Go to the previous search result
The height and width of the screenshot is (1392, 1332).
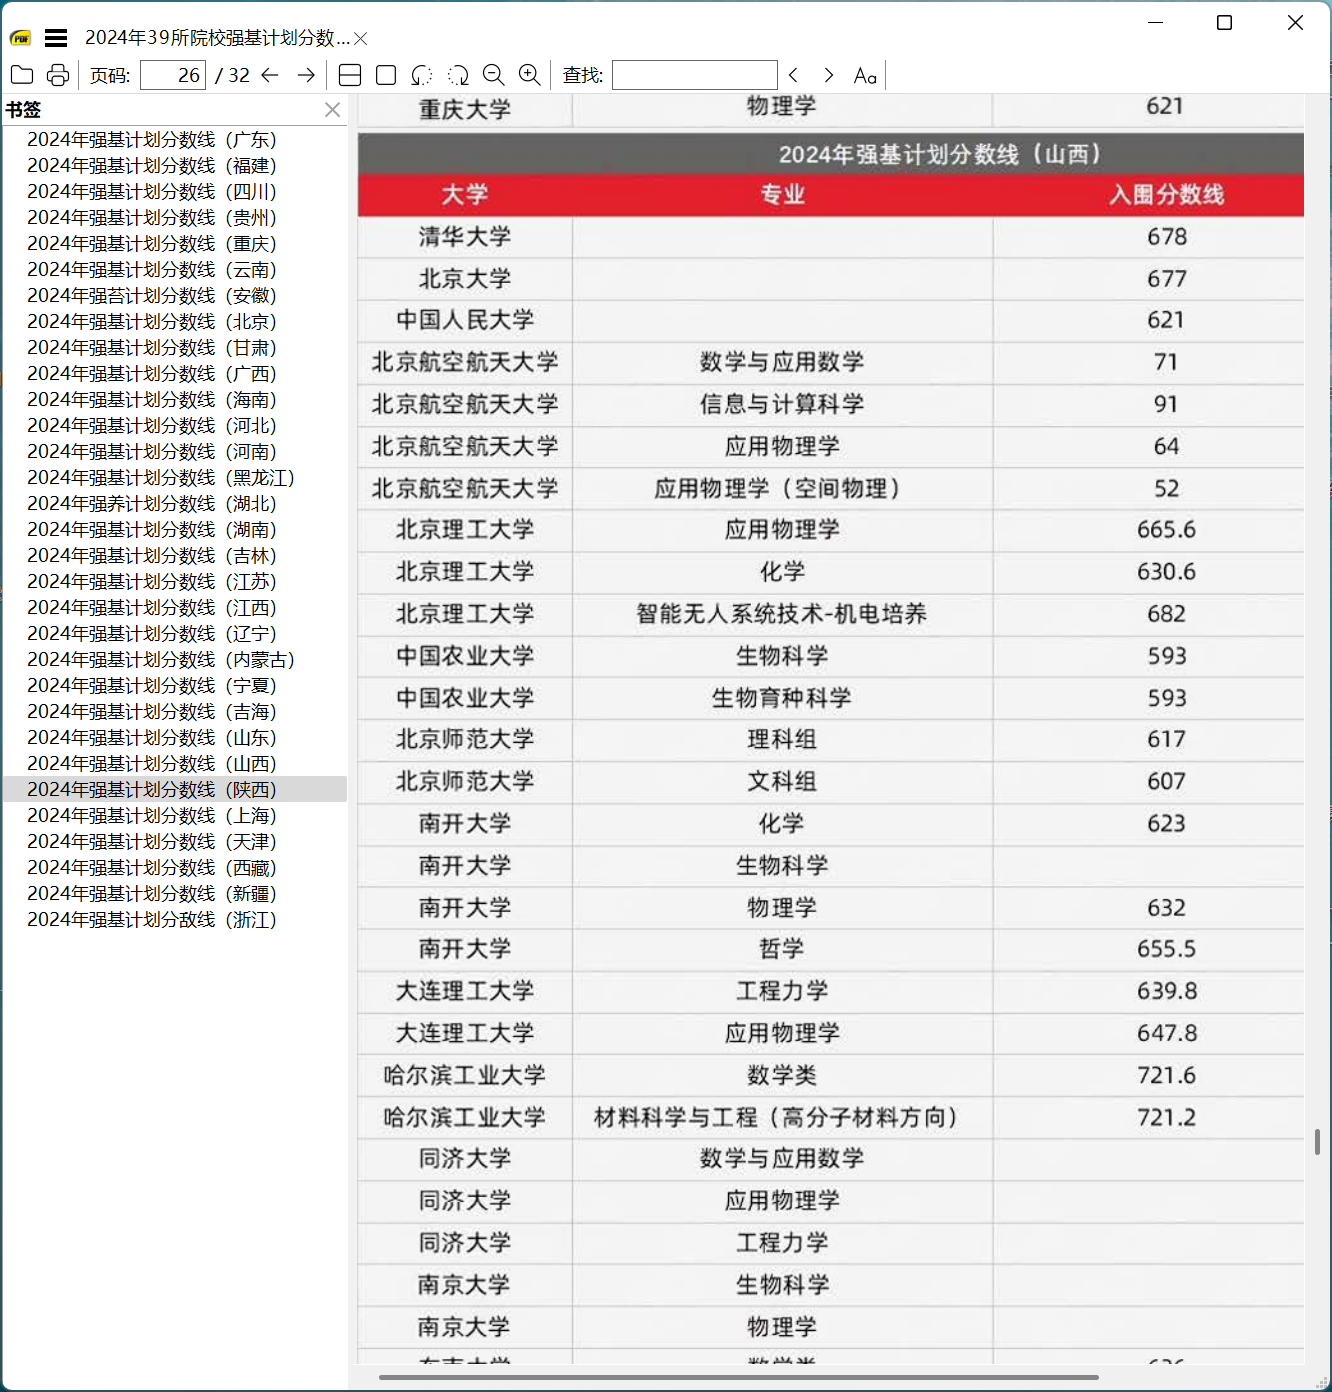click(x=792, y=74)
